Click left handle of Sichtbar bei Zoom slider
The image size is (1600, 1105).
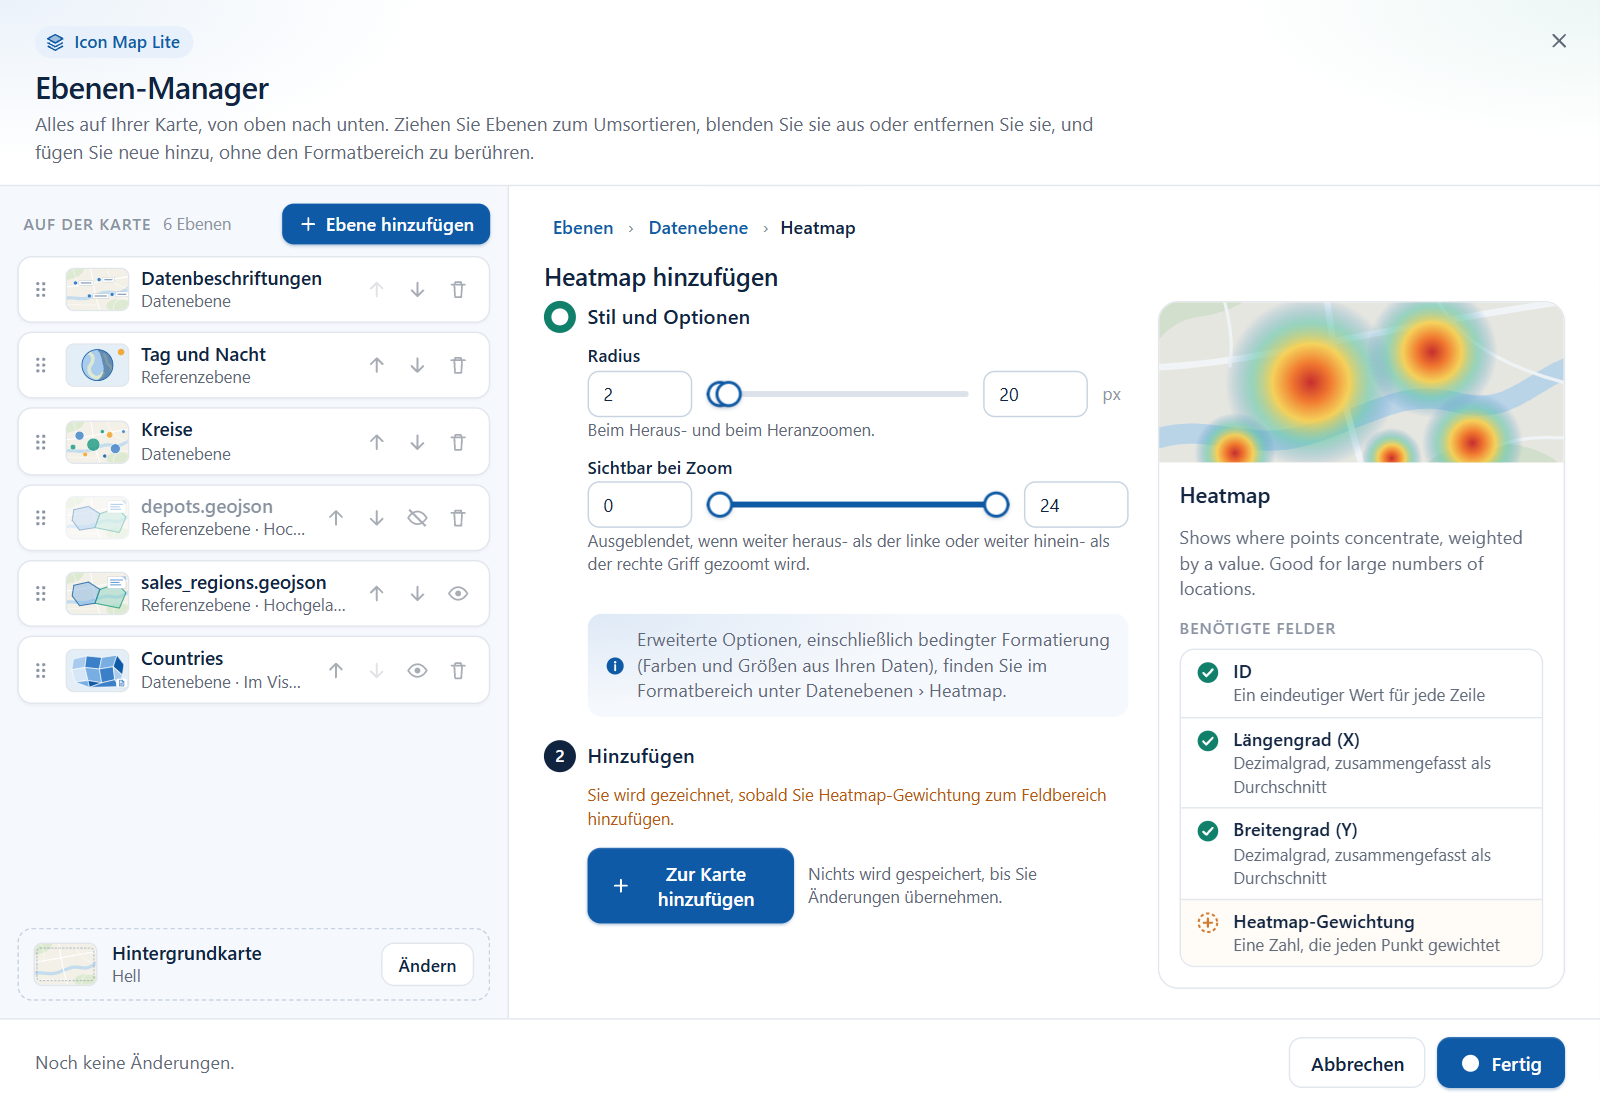click(x=719, y=505)
